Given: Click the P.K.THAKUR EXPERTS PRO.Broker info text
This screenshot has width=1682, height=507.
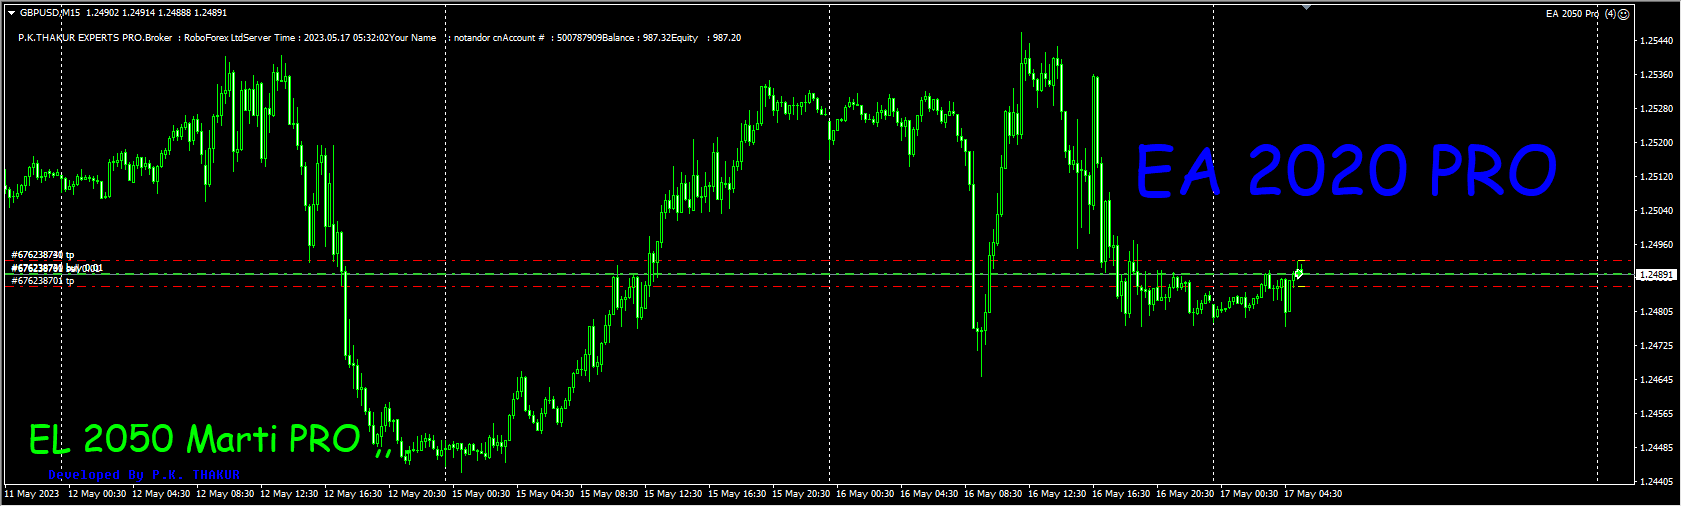Looking at the screenshot, I should coord(95,38).
